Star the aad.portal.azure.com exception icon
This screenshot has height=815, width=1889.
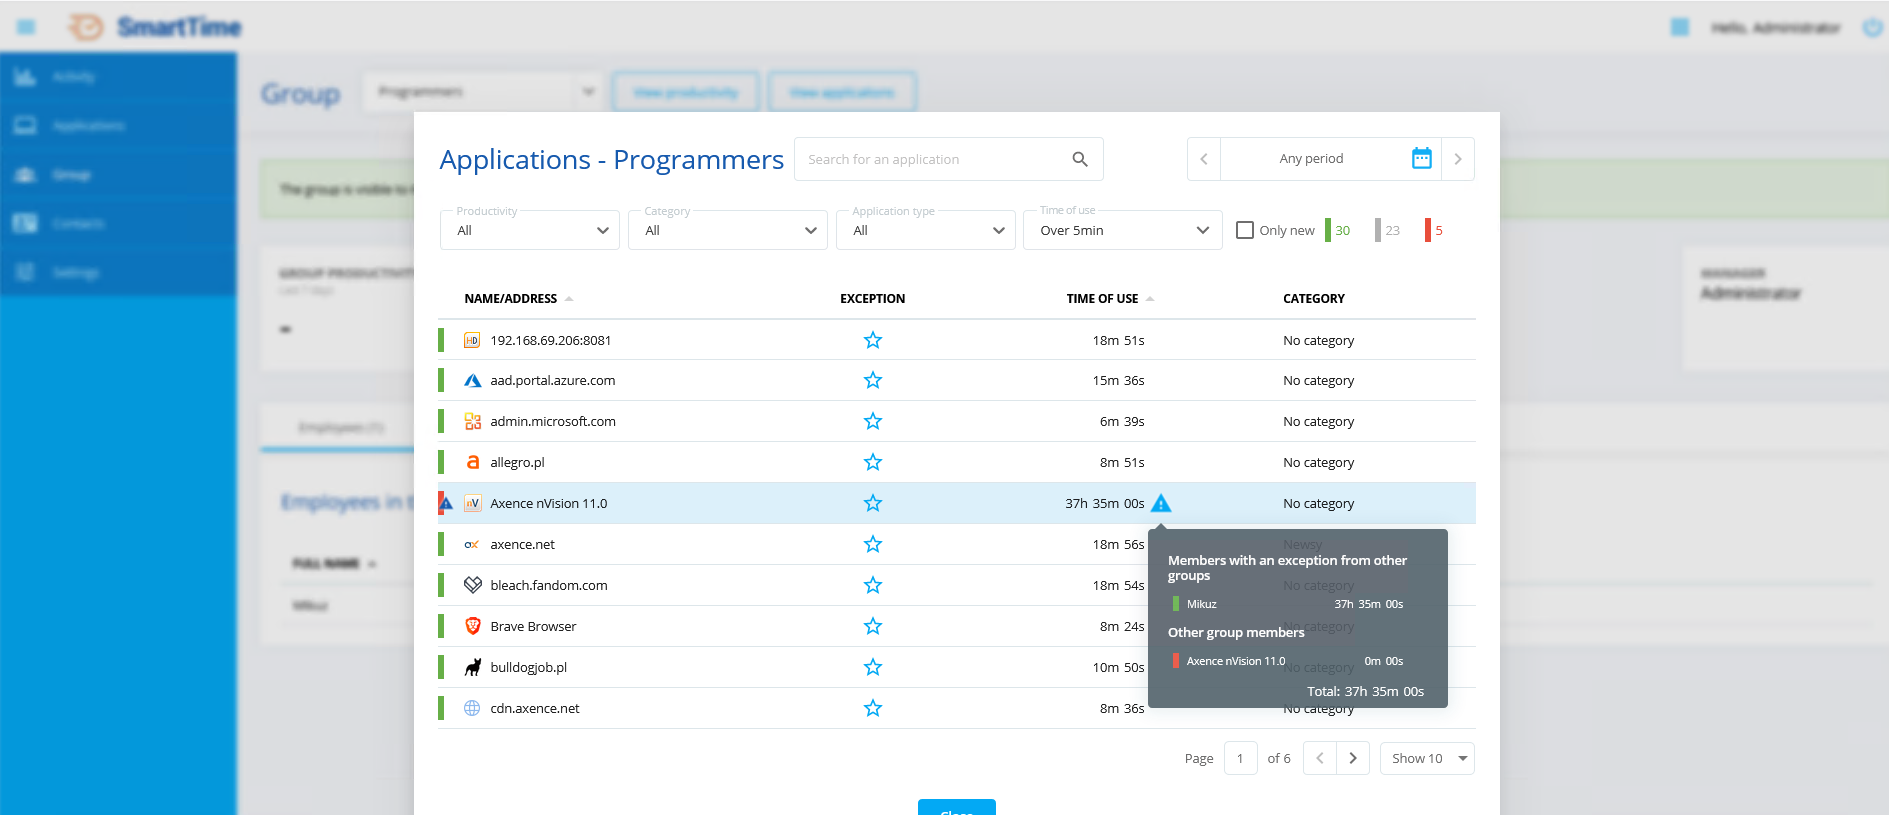[x=872, y=380]
